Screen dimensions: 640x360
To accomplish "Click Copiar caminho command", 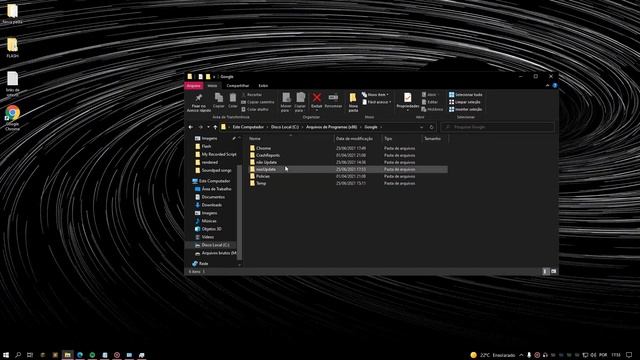I will click(258, 102).
